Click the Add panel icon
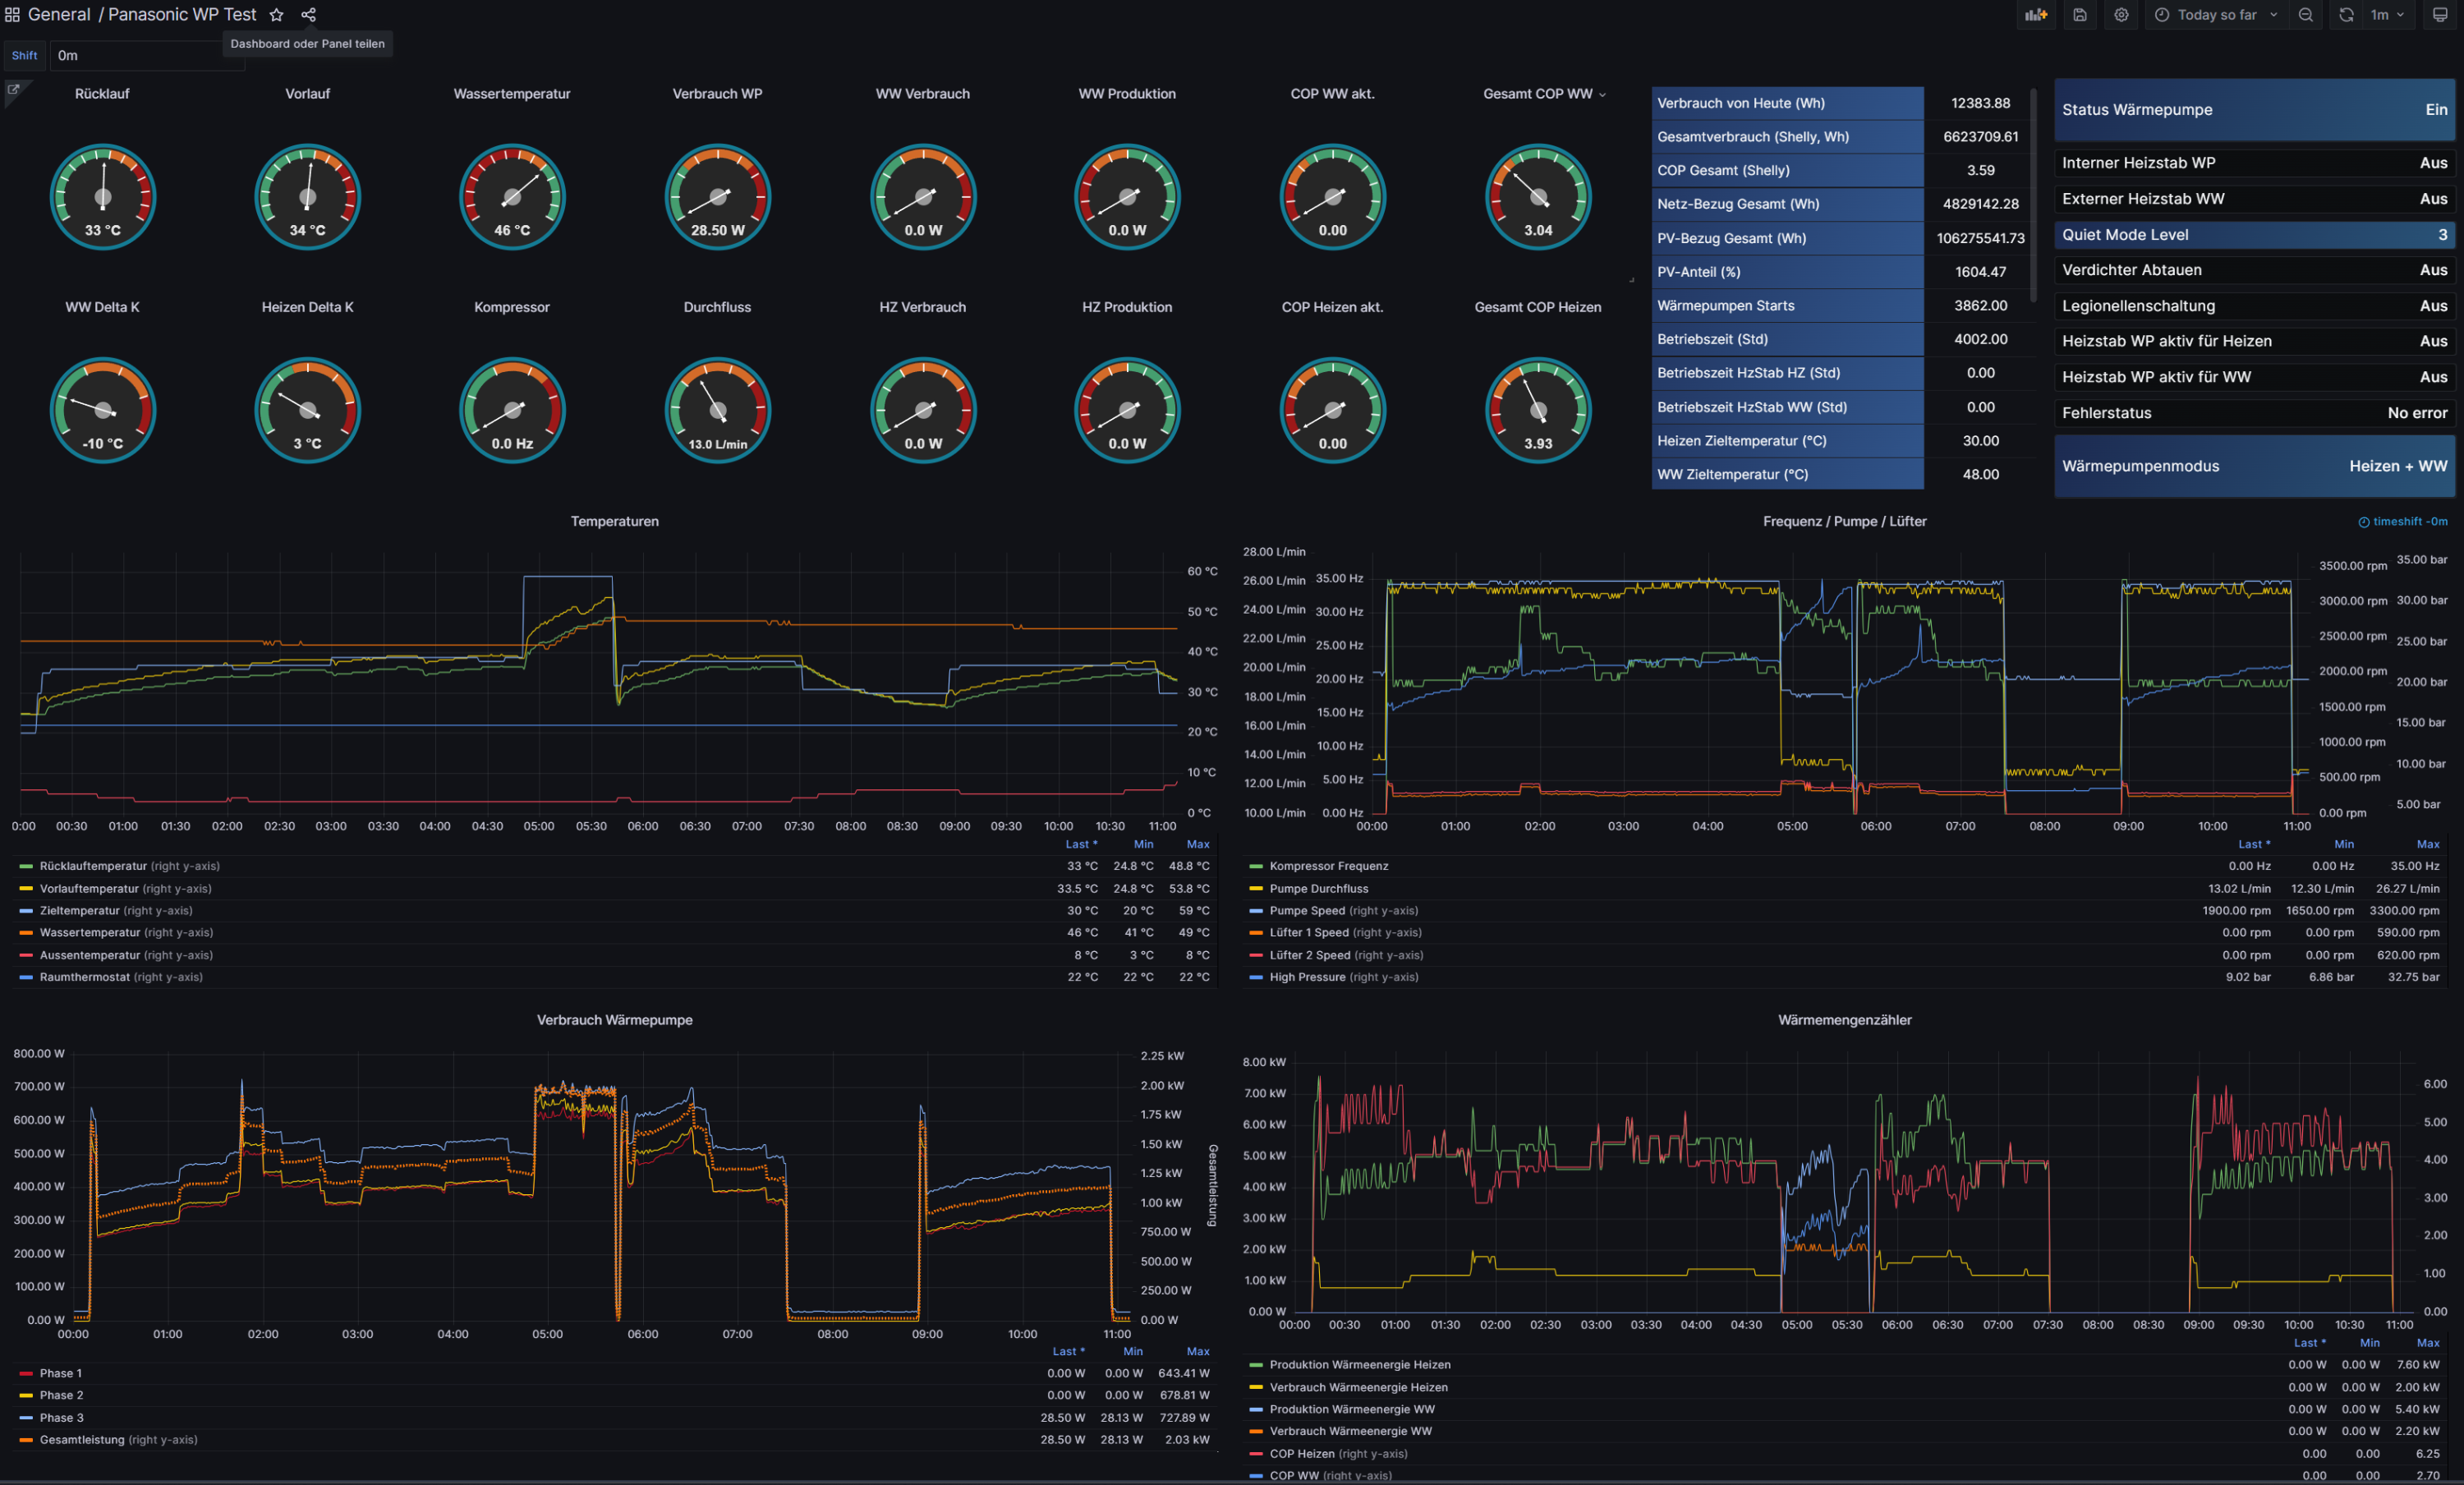Viewport: 2464px width, 1485px height. 2036,15
